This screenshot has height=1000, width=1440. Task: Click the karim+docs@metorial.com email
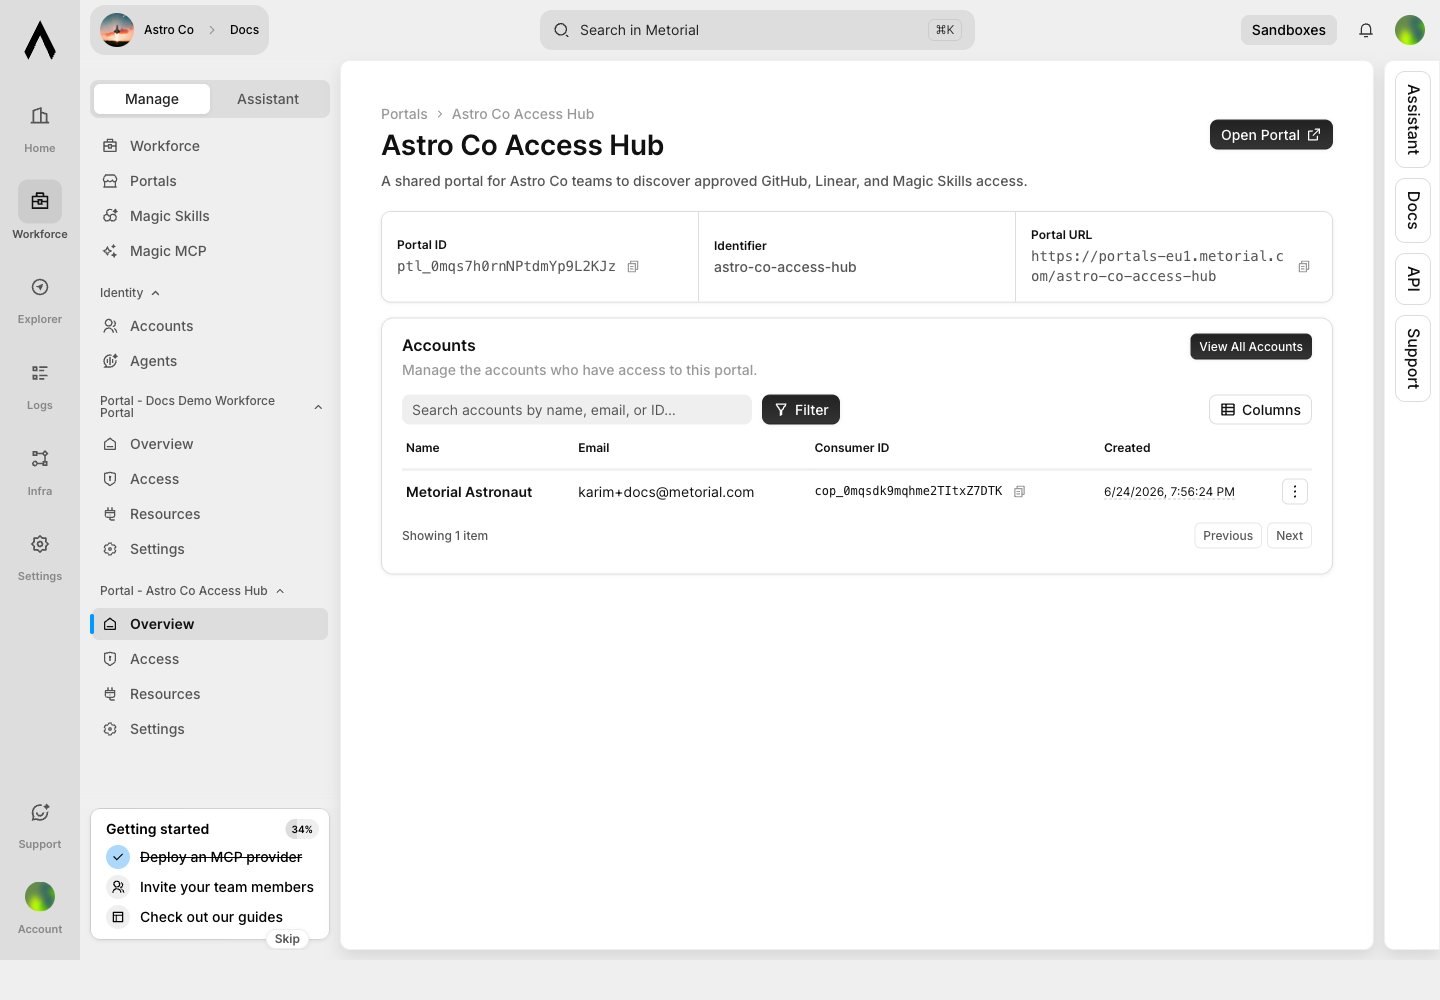666,492
